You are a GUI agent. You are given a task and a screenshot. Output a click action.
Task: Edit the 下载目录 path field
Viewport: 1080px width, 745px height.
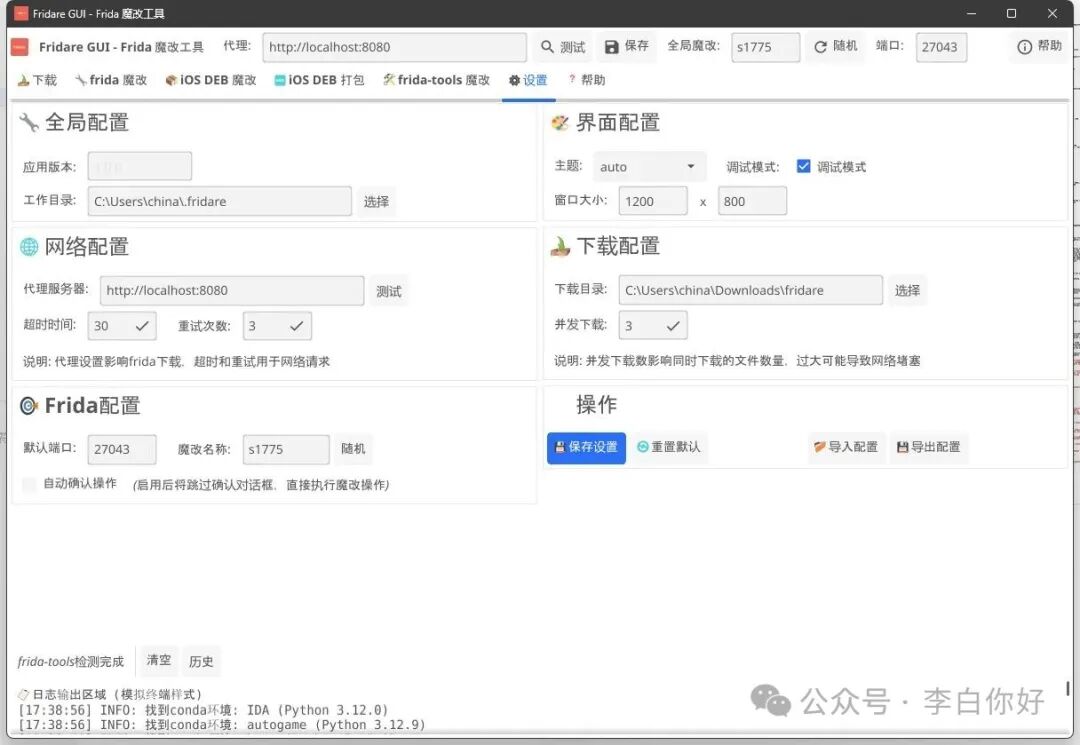(750, 290)
